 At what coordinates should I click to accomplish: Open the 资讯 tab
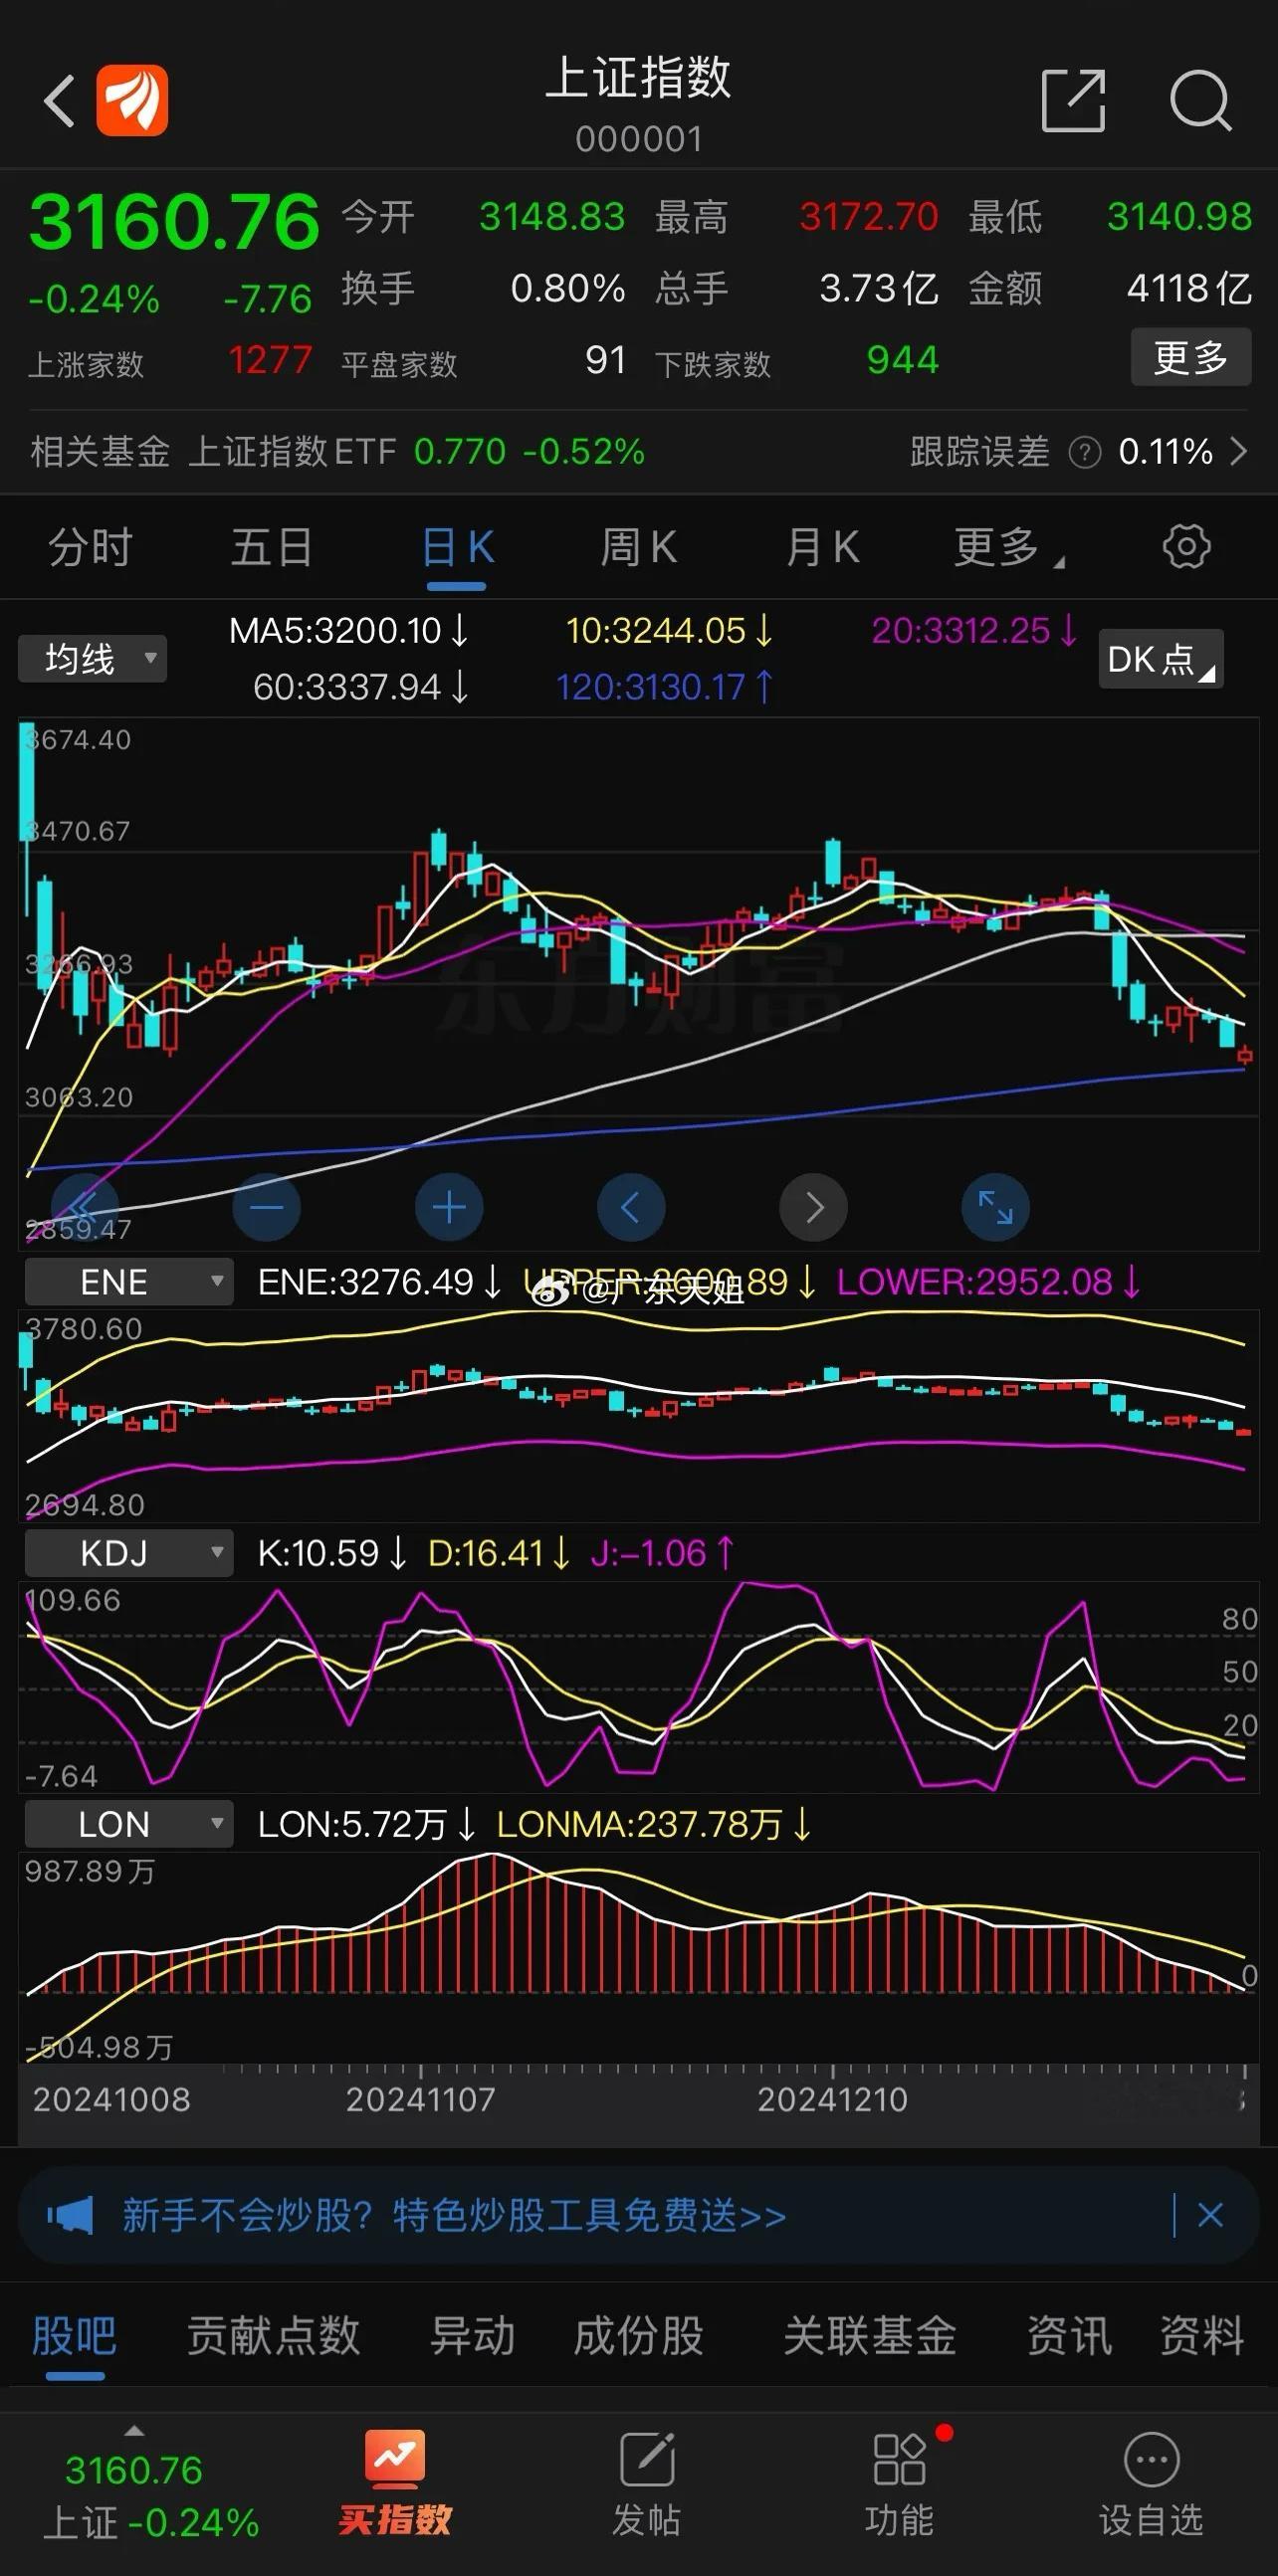[x=1069, y=2336]
